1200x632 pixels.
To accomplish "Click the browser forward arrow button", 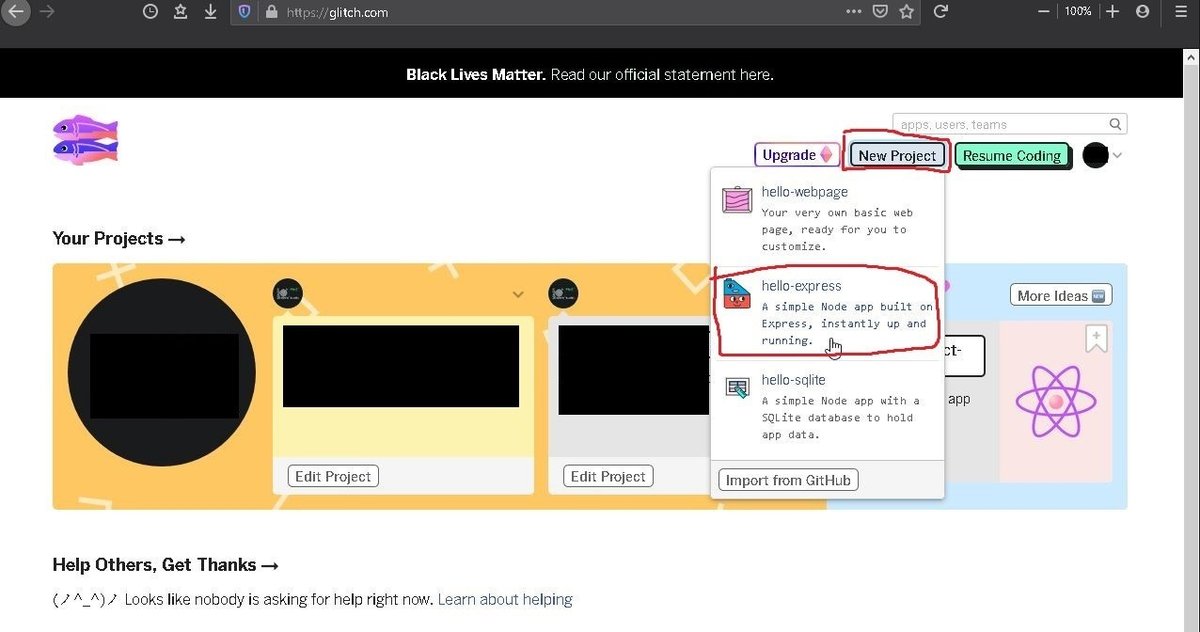I will (x=46, y=12).
